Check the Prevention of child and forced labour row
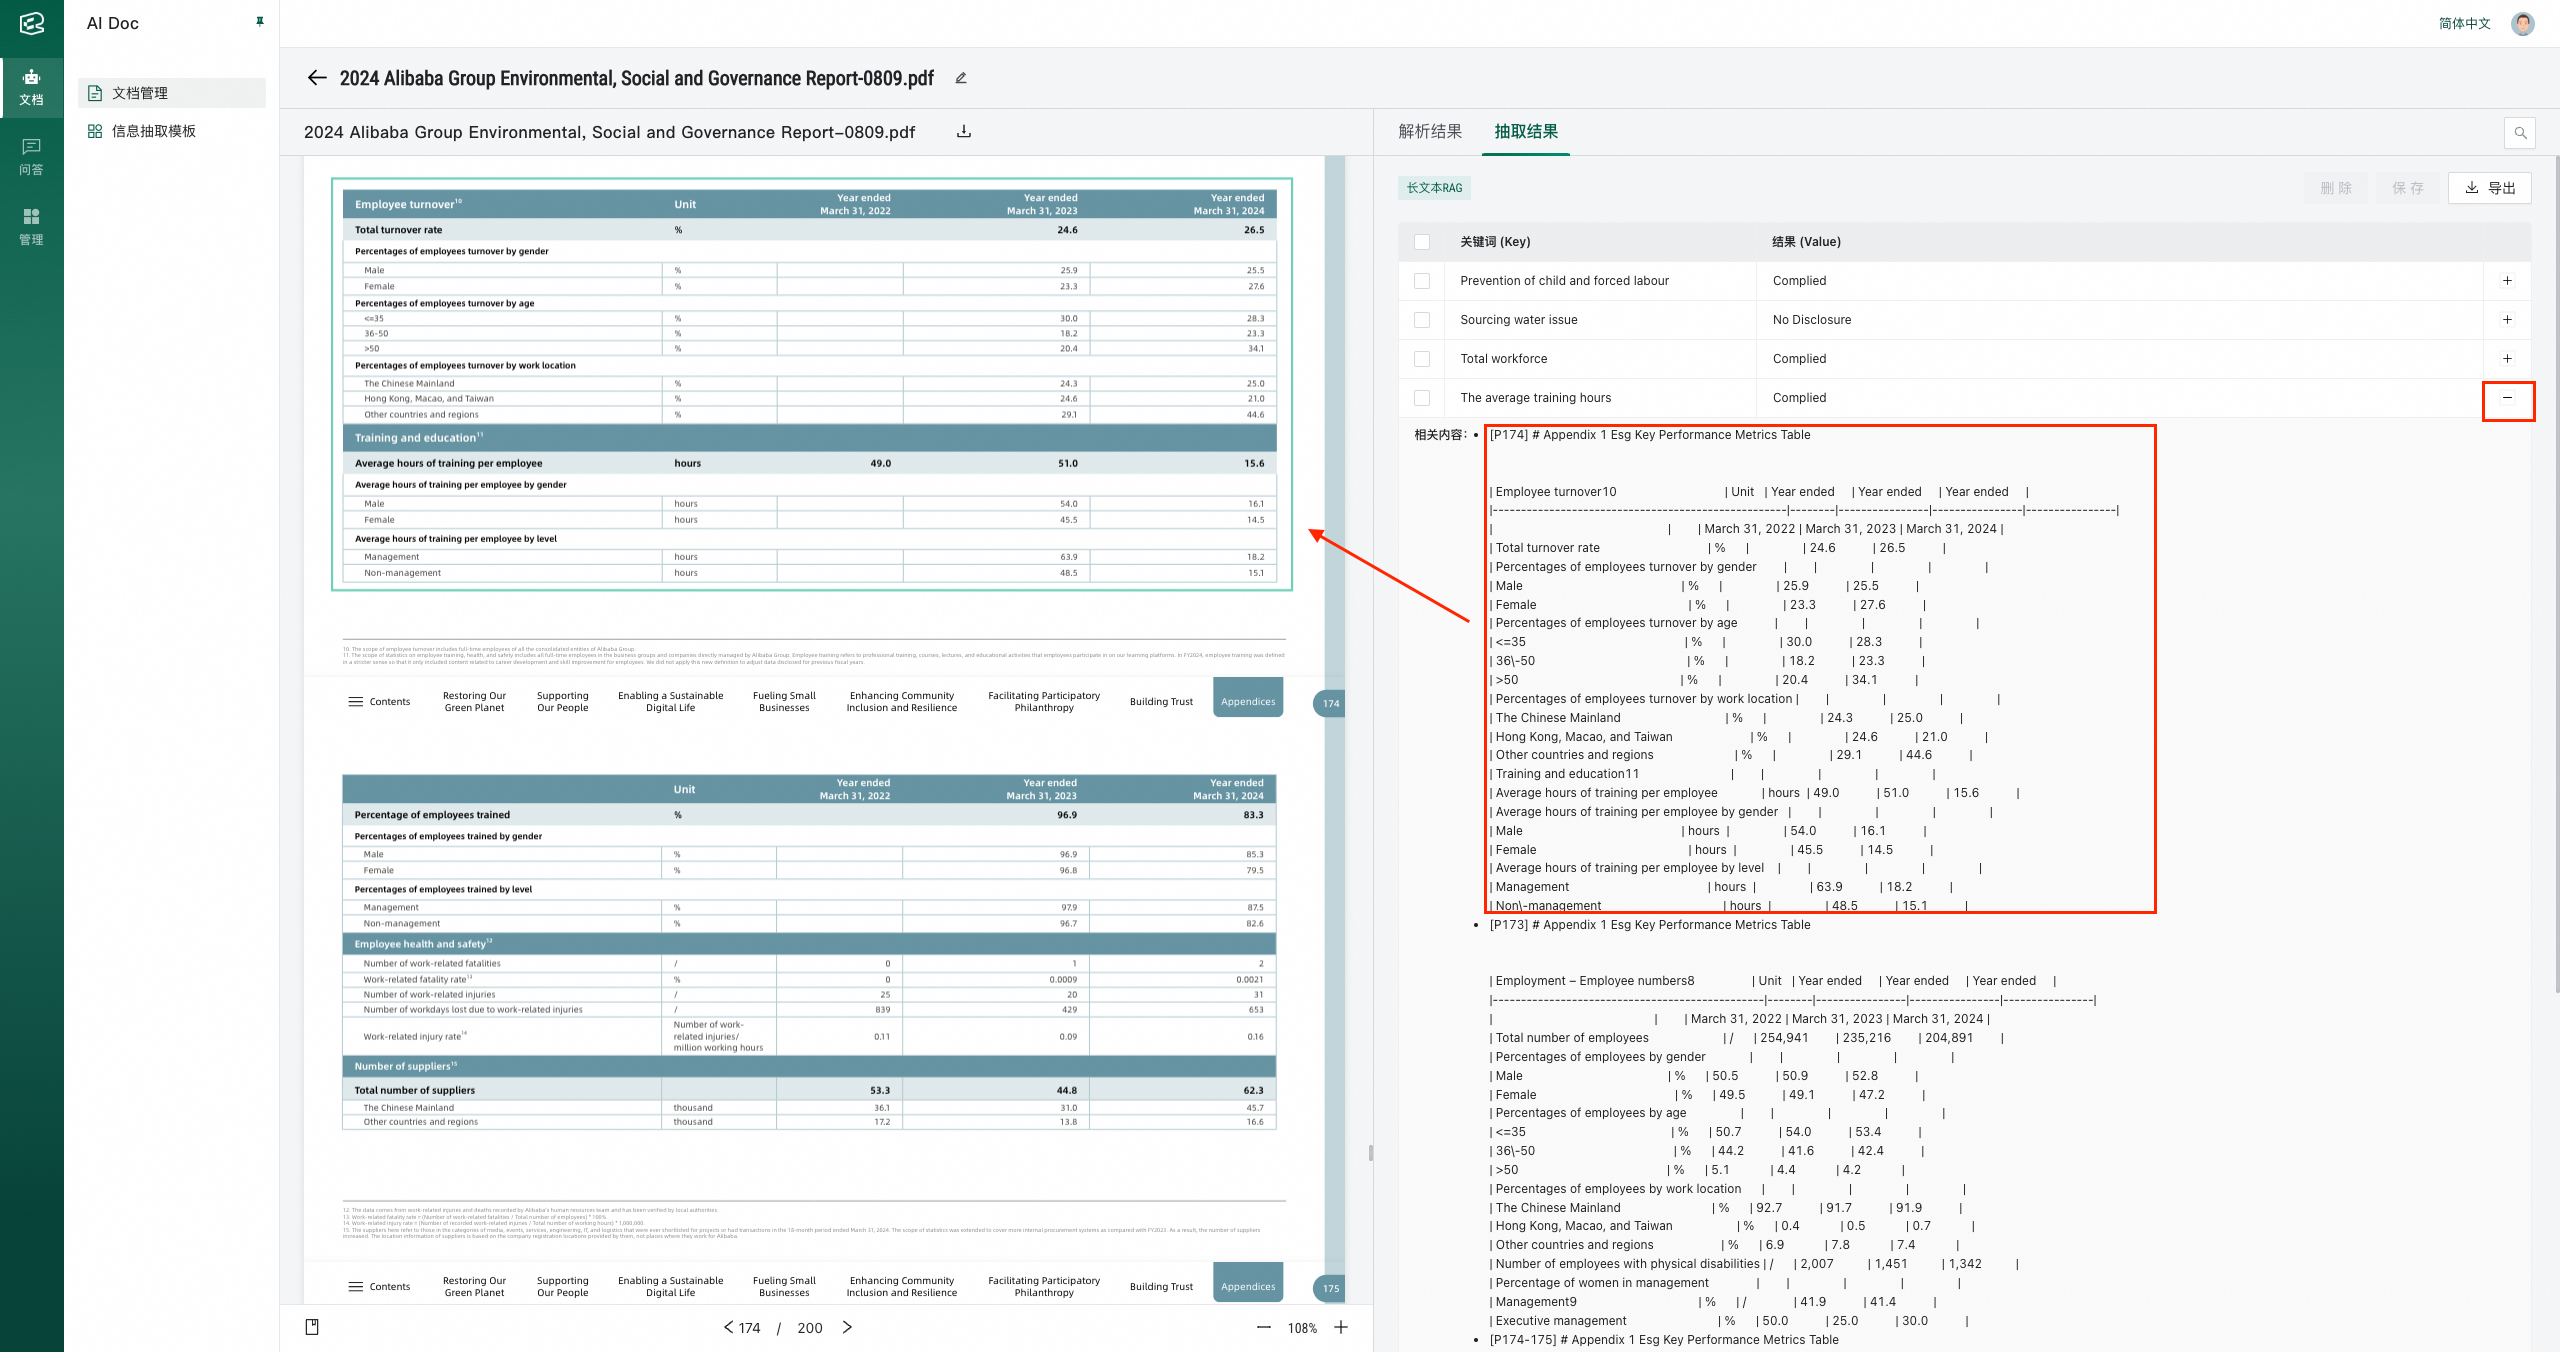 [x=1422, y=281]
